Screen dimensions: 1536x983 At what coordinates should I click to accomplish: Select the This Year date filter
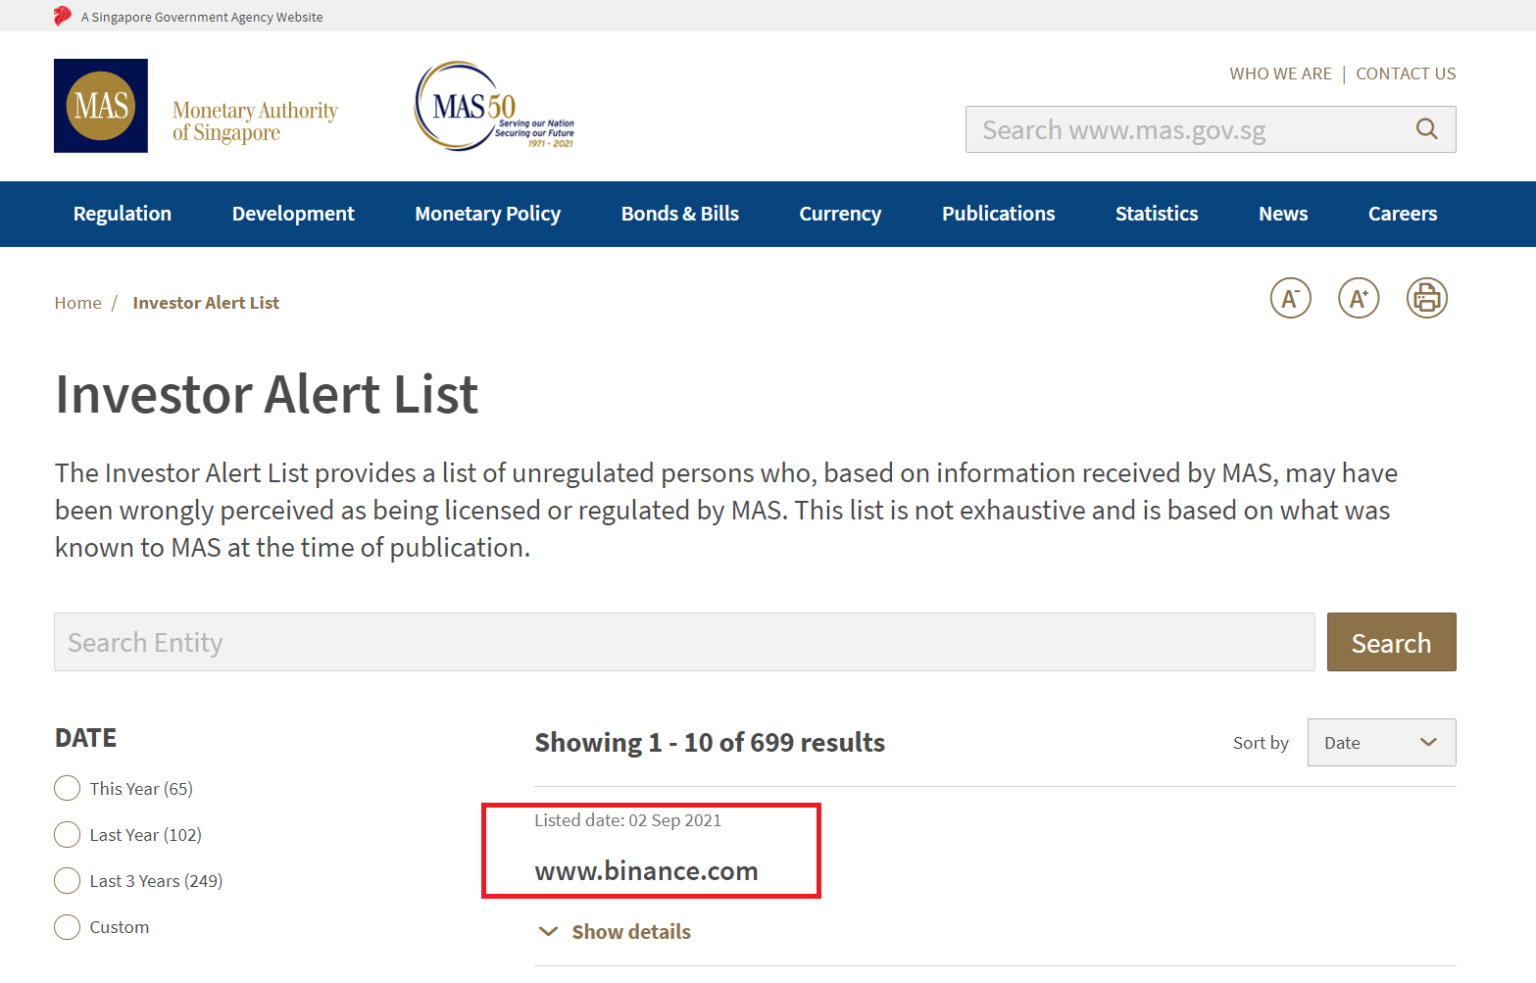click(x=67, y=788)
